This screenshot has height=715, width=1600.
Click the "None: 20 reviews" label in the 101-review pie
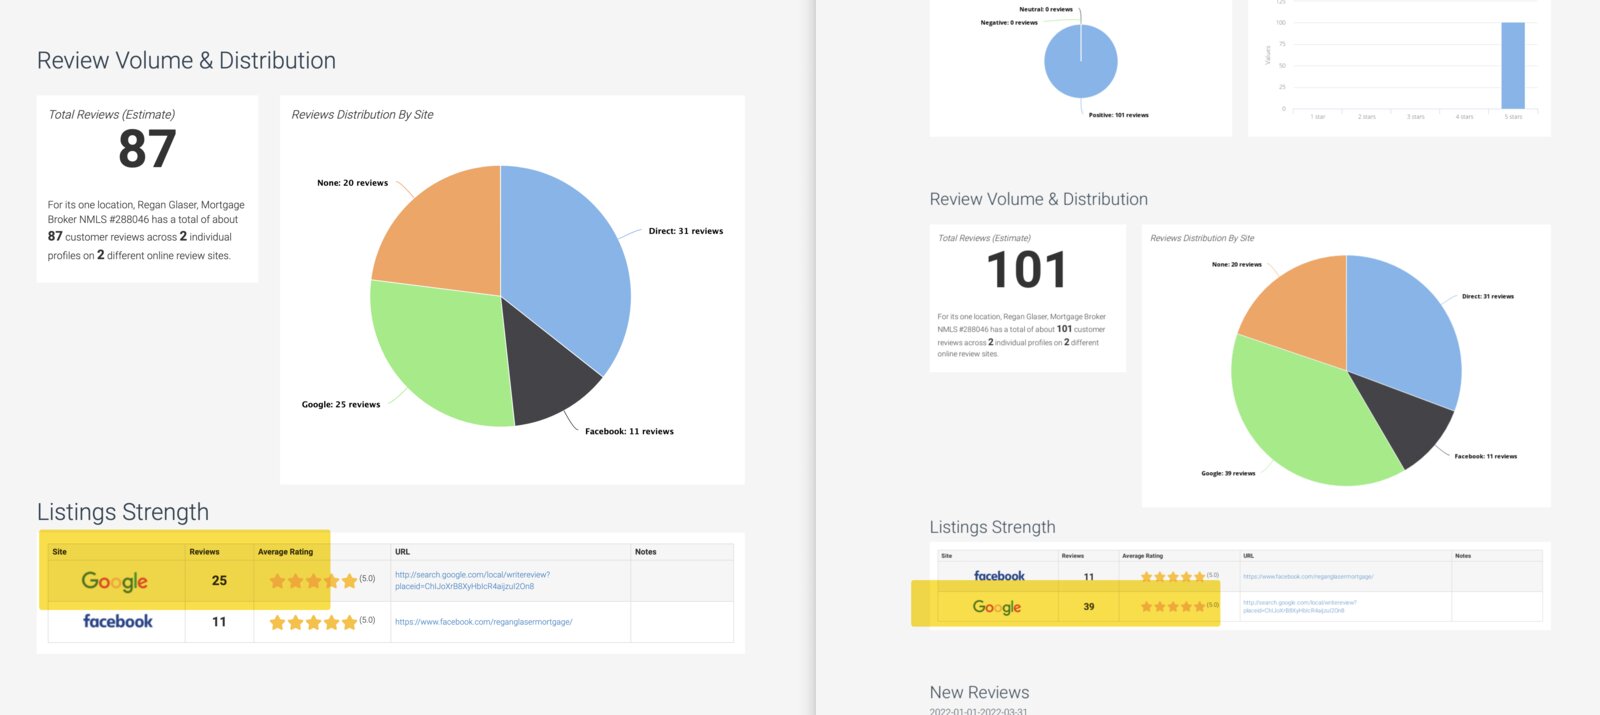1237,264
